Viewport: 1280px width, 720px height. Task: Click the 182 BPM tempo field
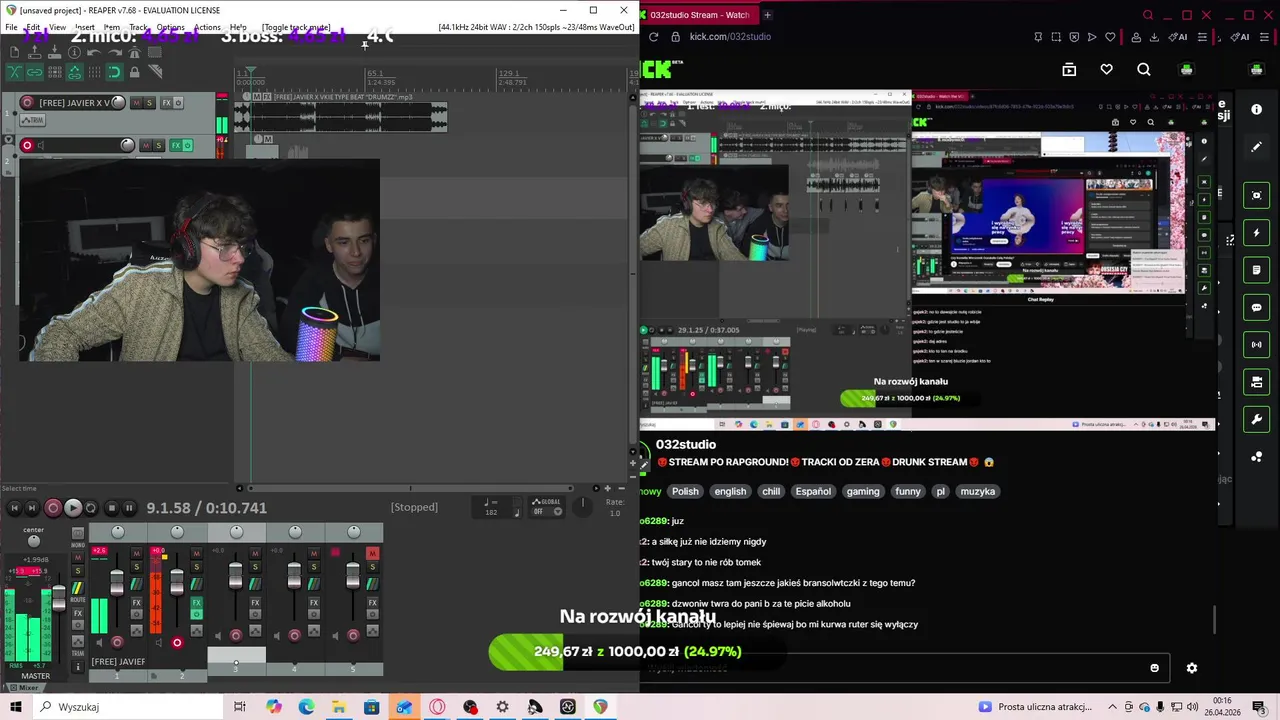click(x=491, y=512)
